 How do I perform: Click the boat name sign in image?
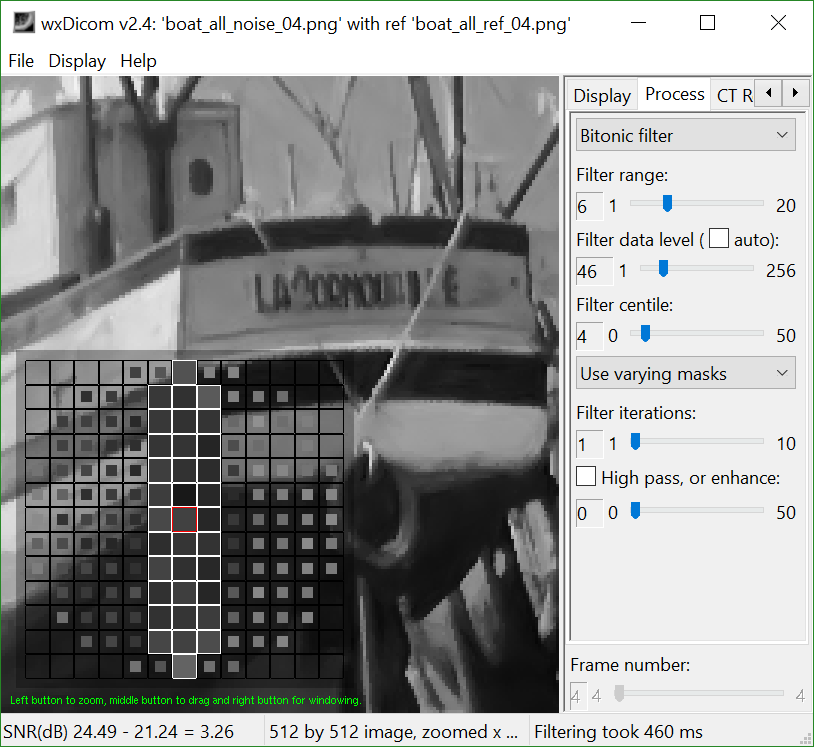click(x=356, y=292)
